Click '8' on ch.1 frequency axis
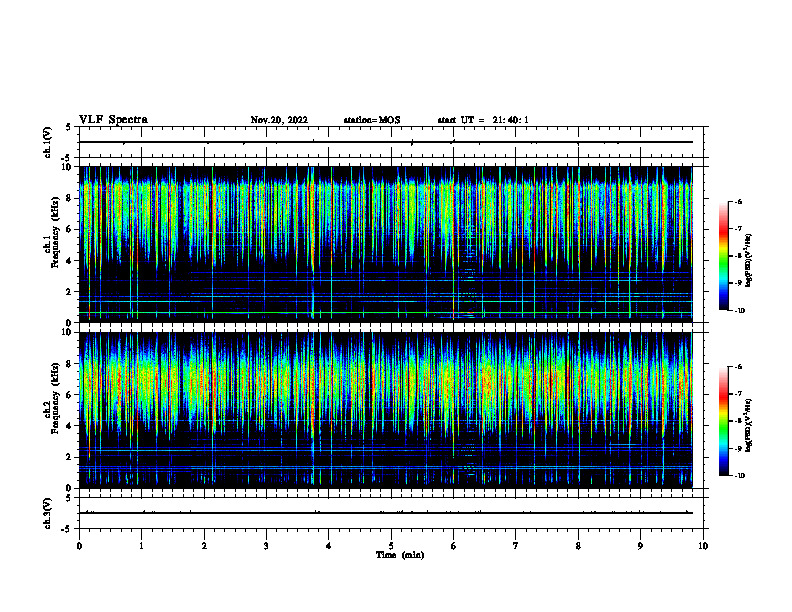The width and height of the screenshot is (792, 612). [70, 198]
